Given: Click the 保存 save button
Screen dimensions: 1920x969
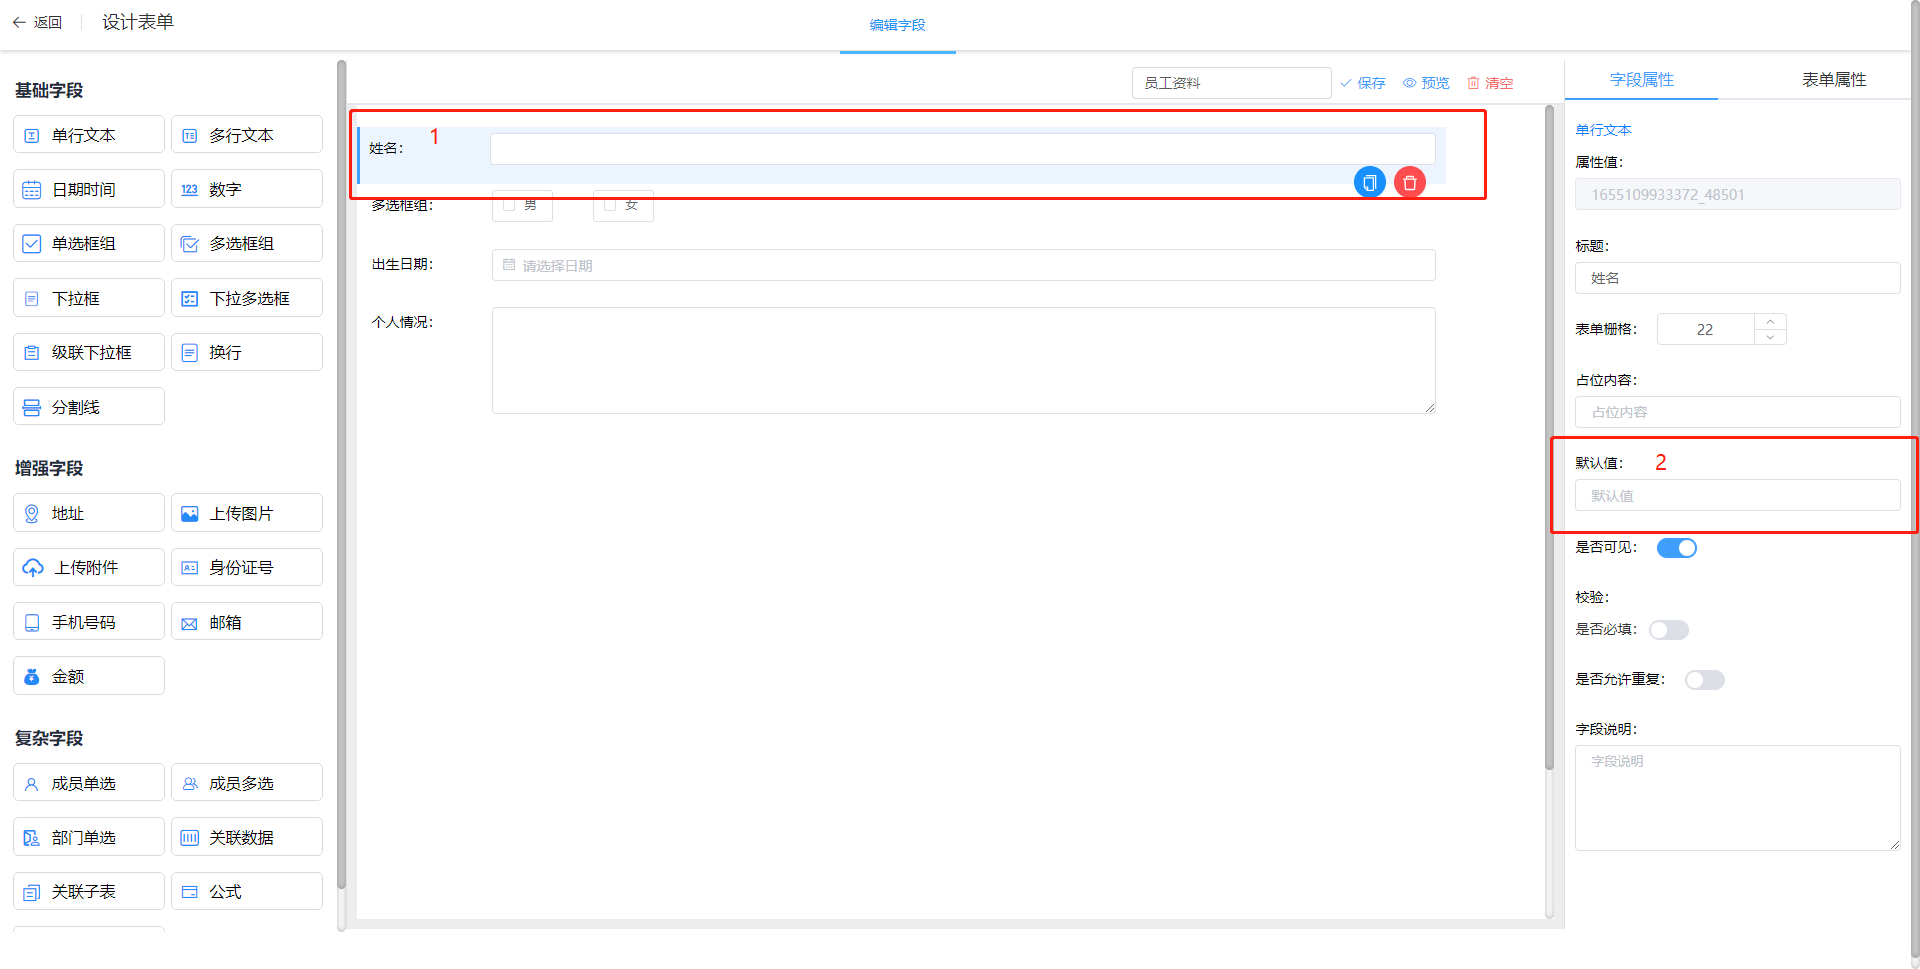Looking at the screenshot, I should point(1363,83).
